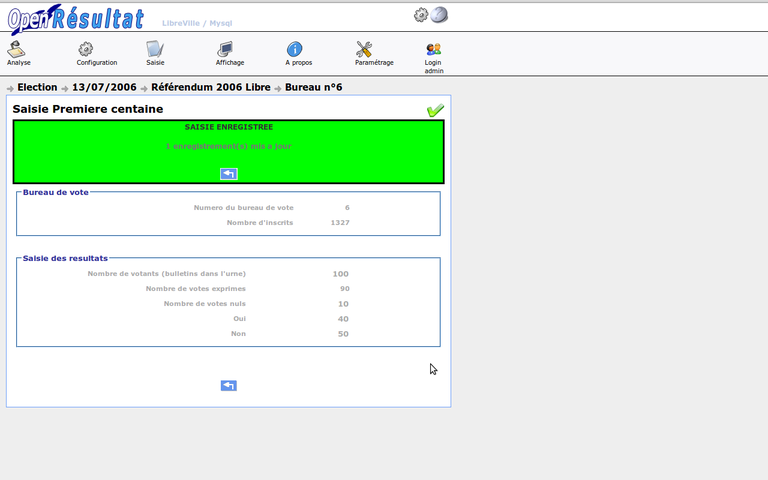The width and height of the screenshot is (768, 480).
Task: Click the return arrow inside green banner
Action: [228, 174]
